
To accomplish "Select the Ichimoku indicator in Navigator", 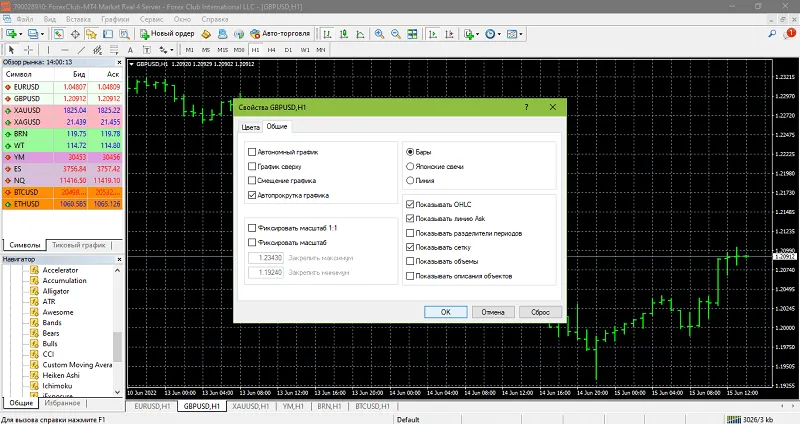I will [57, 386].
